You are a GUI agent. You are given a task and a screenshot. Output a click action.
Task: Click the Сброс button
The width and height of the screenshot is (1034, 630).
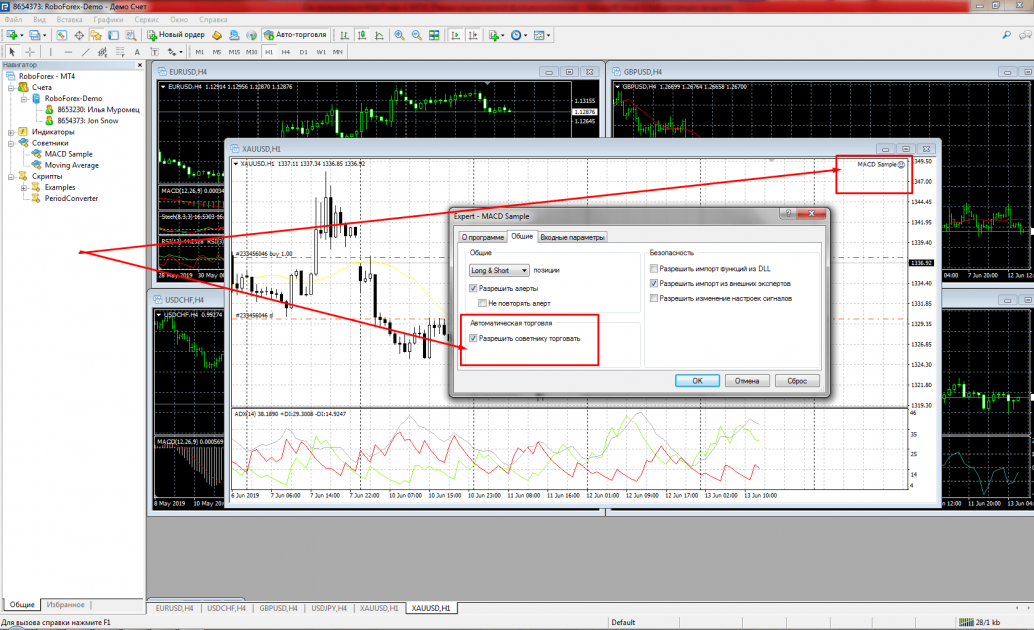(797, 380)
